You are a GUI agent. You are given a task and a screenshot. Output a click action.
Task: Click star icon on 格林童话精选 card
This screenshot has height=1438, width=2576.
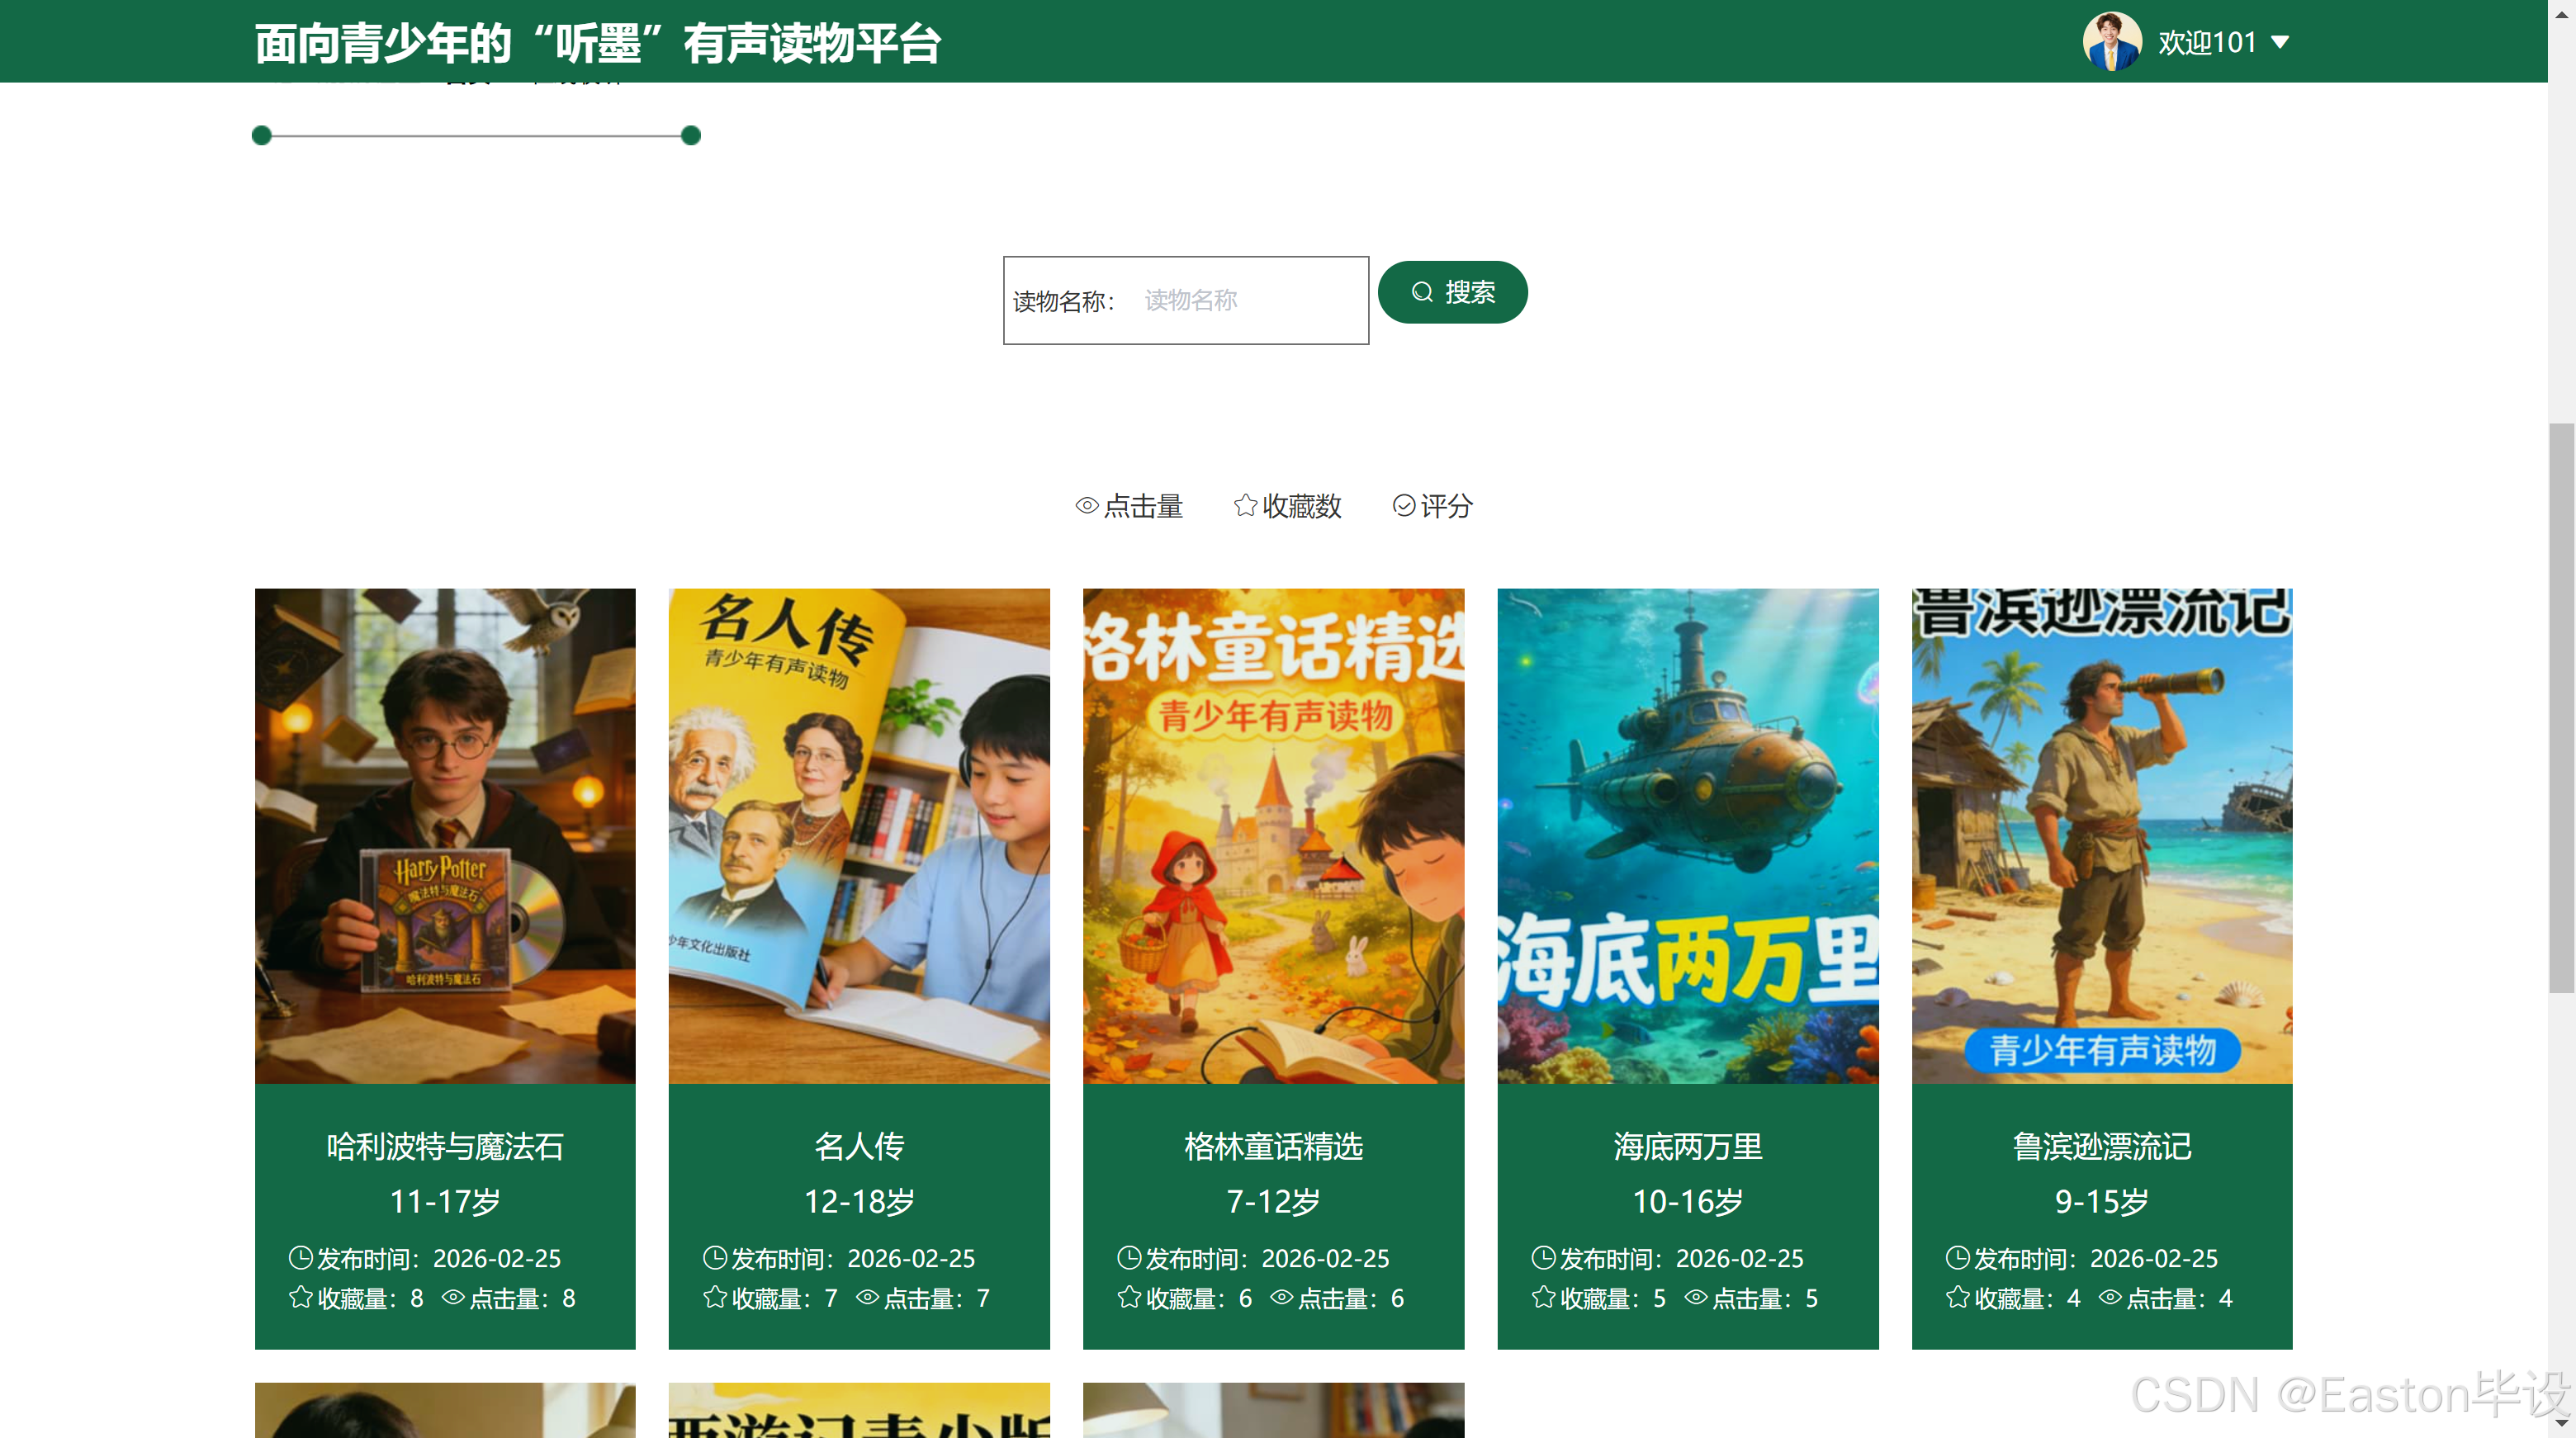click(1129, 1297)
